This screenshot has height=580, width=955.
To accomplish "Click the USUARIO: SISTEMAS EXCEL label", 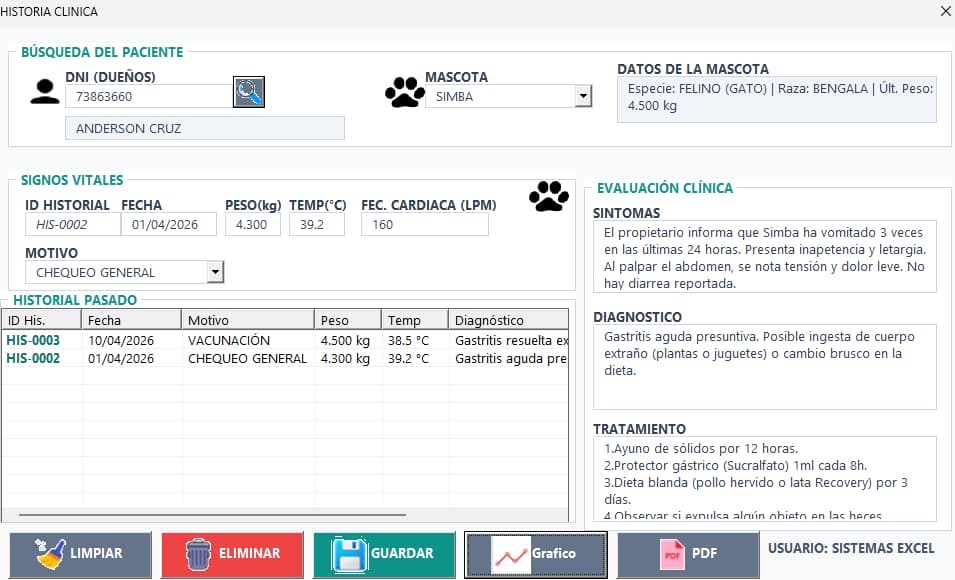I will pyautogui.click(x=851, y=548).
